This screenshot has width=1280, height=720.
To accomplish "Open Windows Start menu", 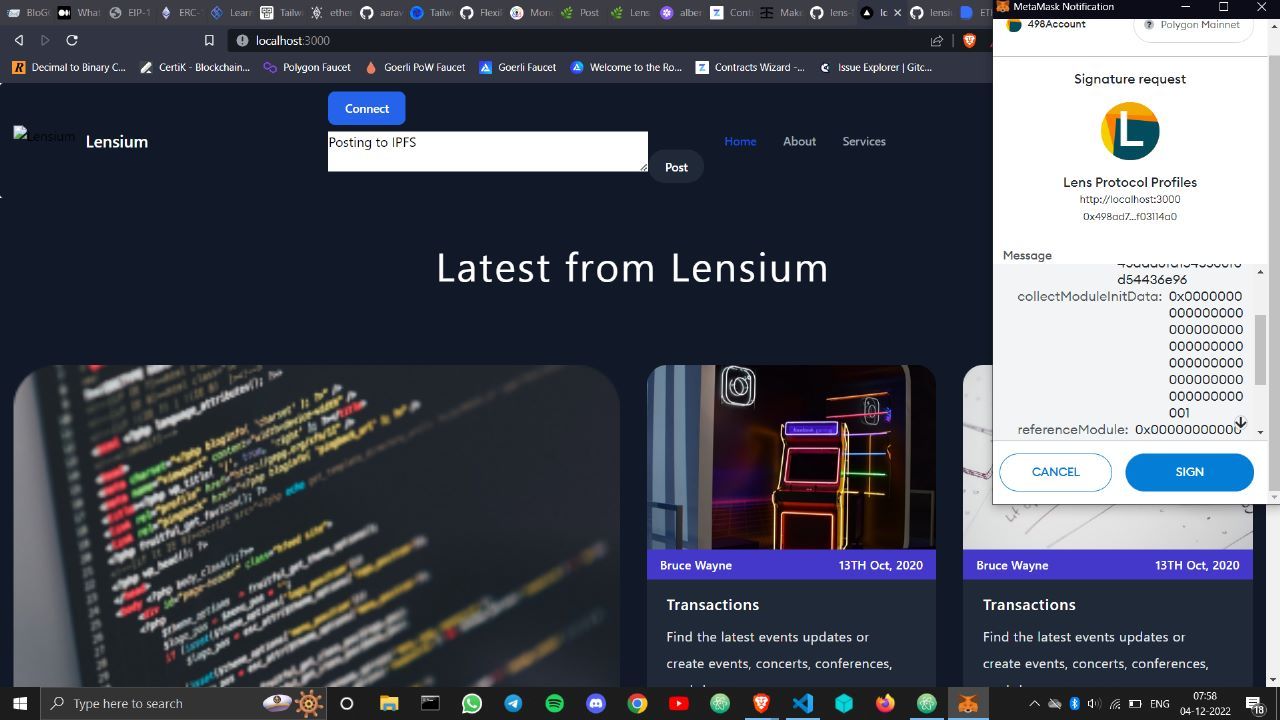I will (x=20, y=703).
